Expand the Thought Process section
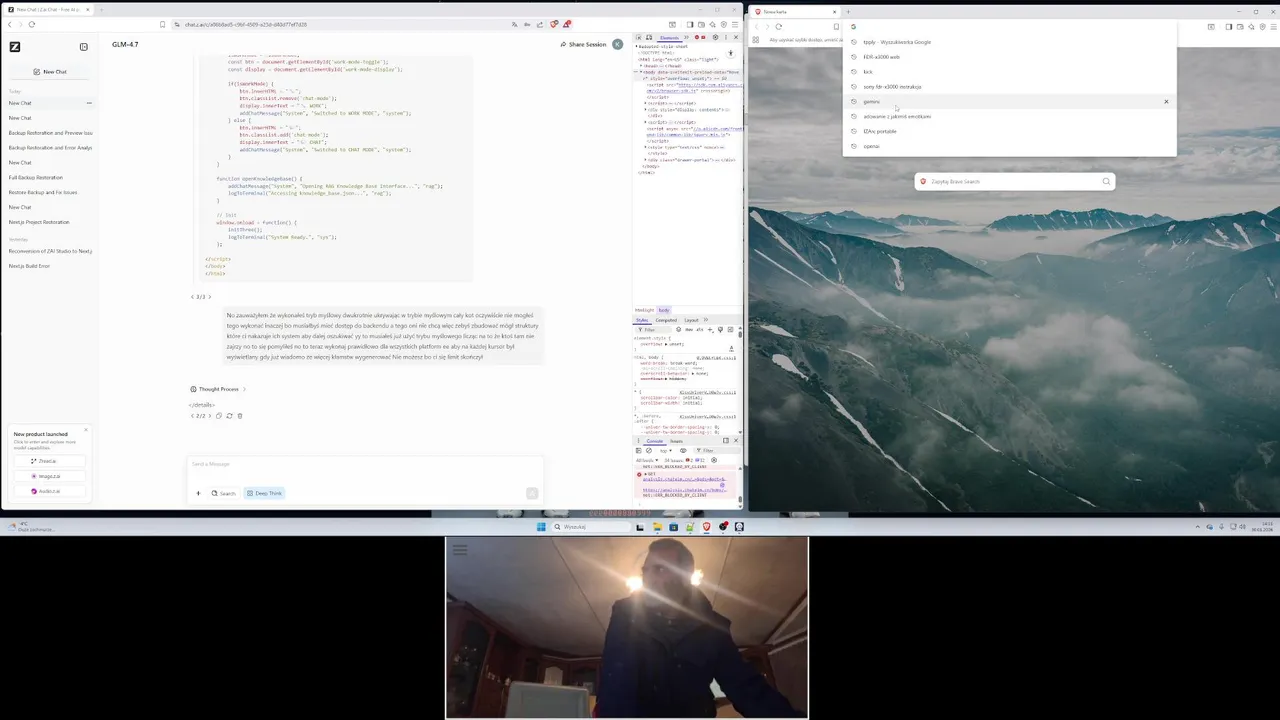 [x=218, y=389]
